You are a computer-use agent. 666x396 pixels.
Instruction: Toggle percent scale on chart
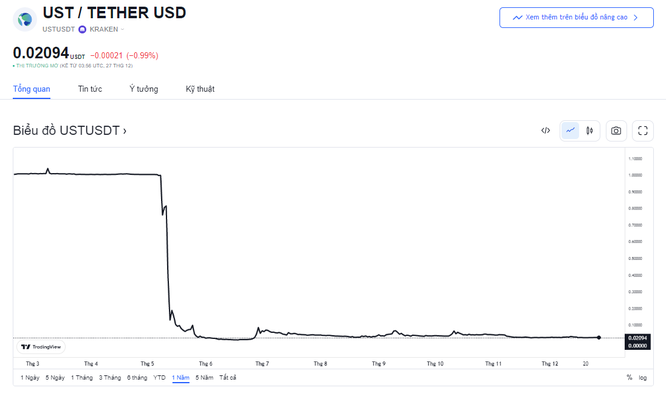(629, 377)
